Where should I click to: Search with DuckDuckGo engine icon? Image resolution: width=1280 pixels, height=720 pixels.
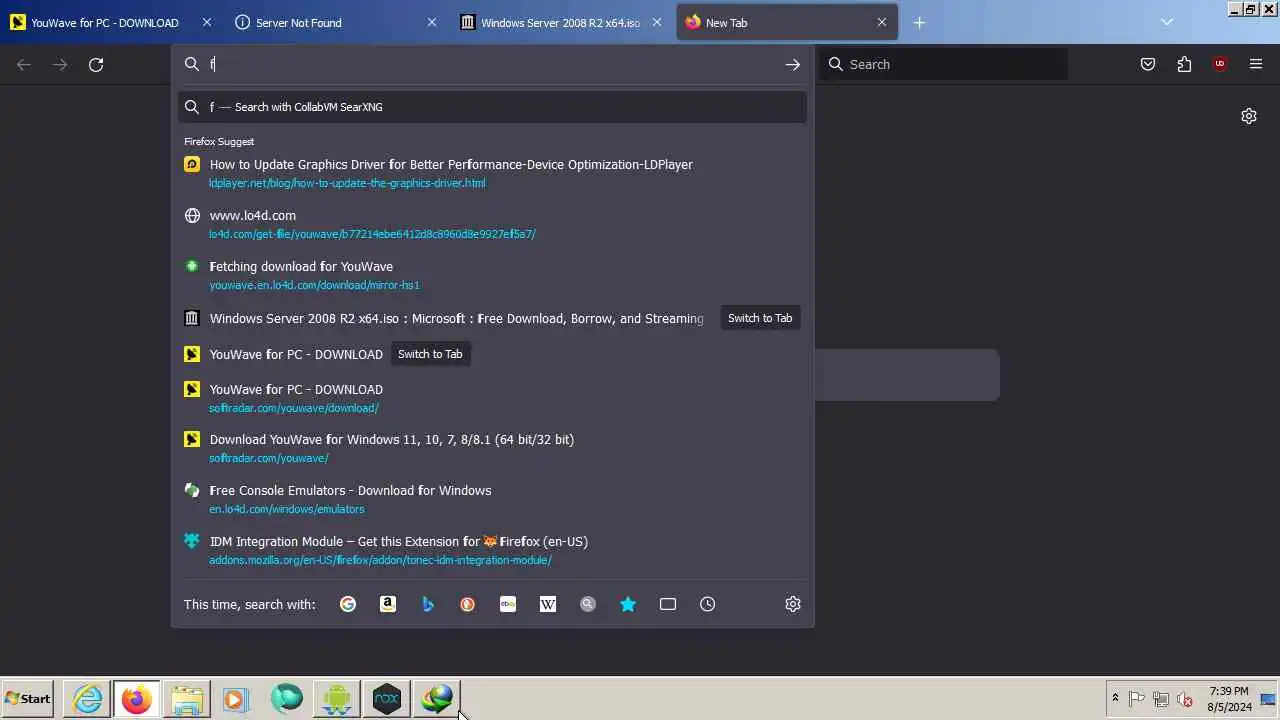tap(468, 604)
